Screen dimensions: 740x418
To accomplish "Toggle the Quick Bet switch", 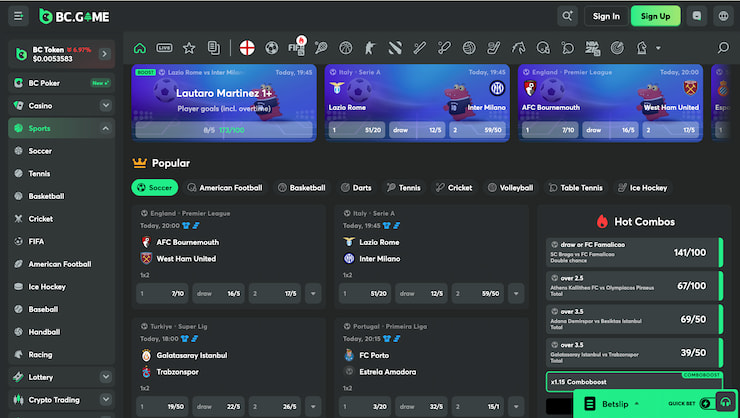I will click(706, 403).
